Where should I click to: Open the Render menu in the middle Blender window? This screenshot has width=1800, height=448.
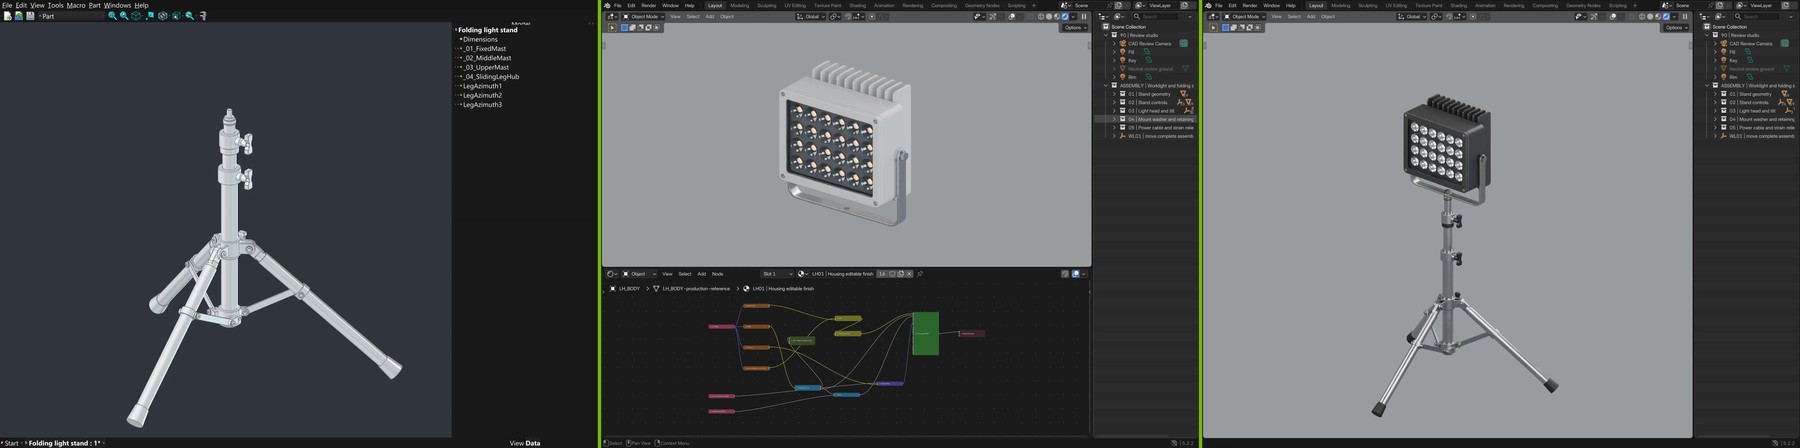pyautogui.click(x=649, y=5)
